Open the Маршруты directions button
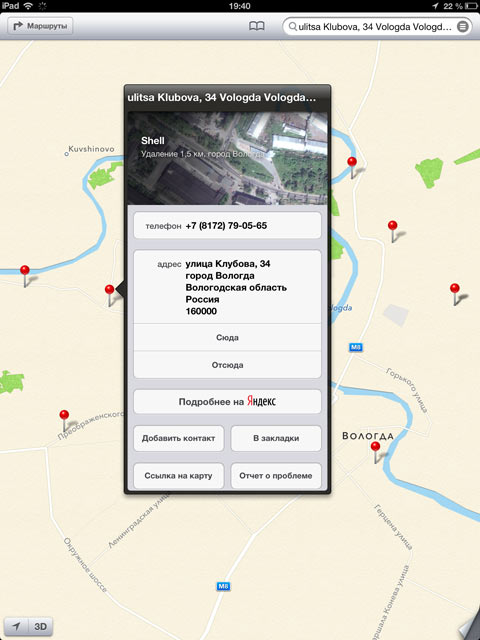 point(40,26)
